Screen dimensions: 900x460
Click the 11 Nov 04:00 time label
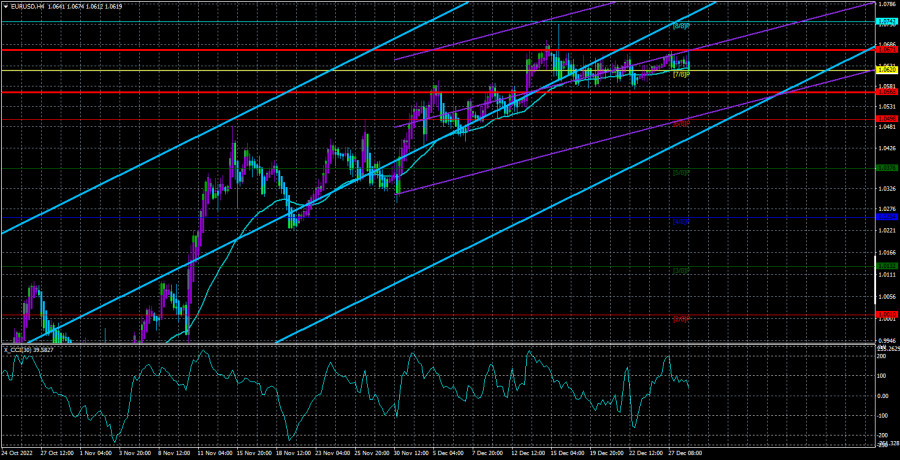(213, 452)
